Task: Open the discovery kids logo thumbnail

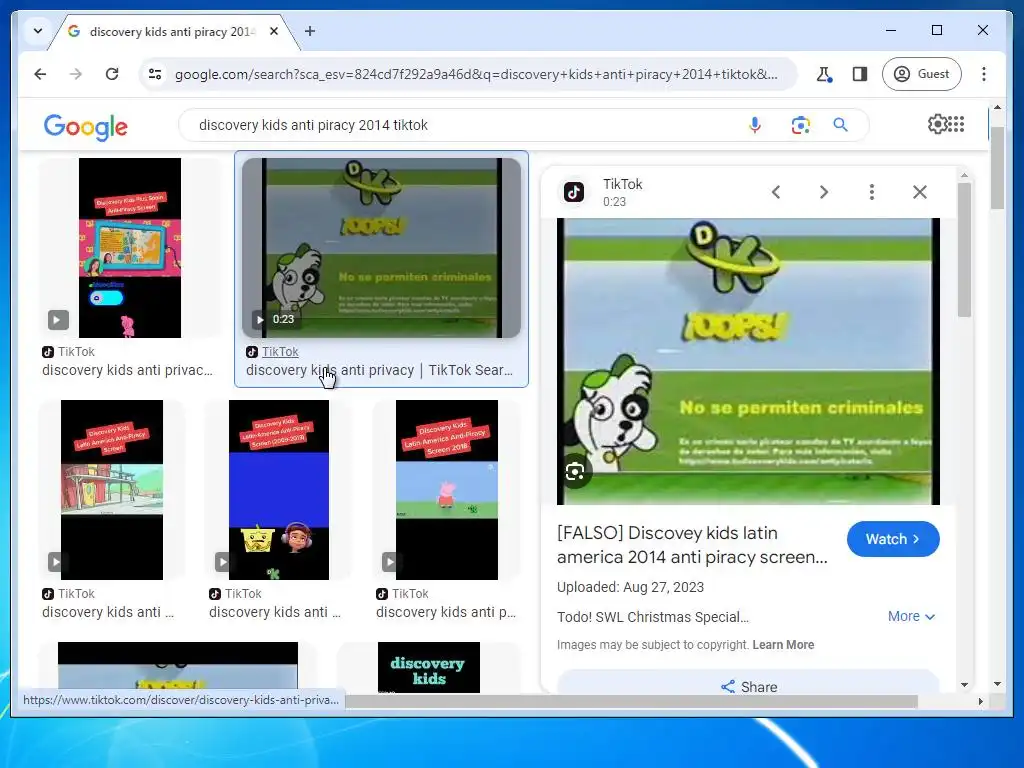Action: pyautogui.click(x=429, y=667)
